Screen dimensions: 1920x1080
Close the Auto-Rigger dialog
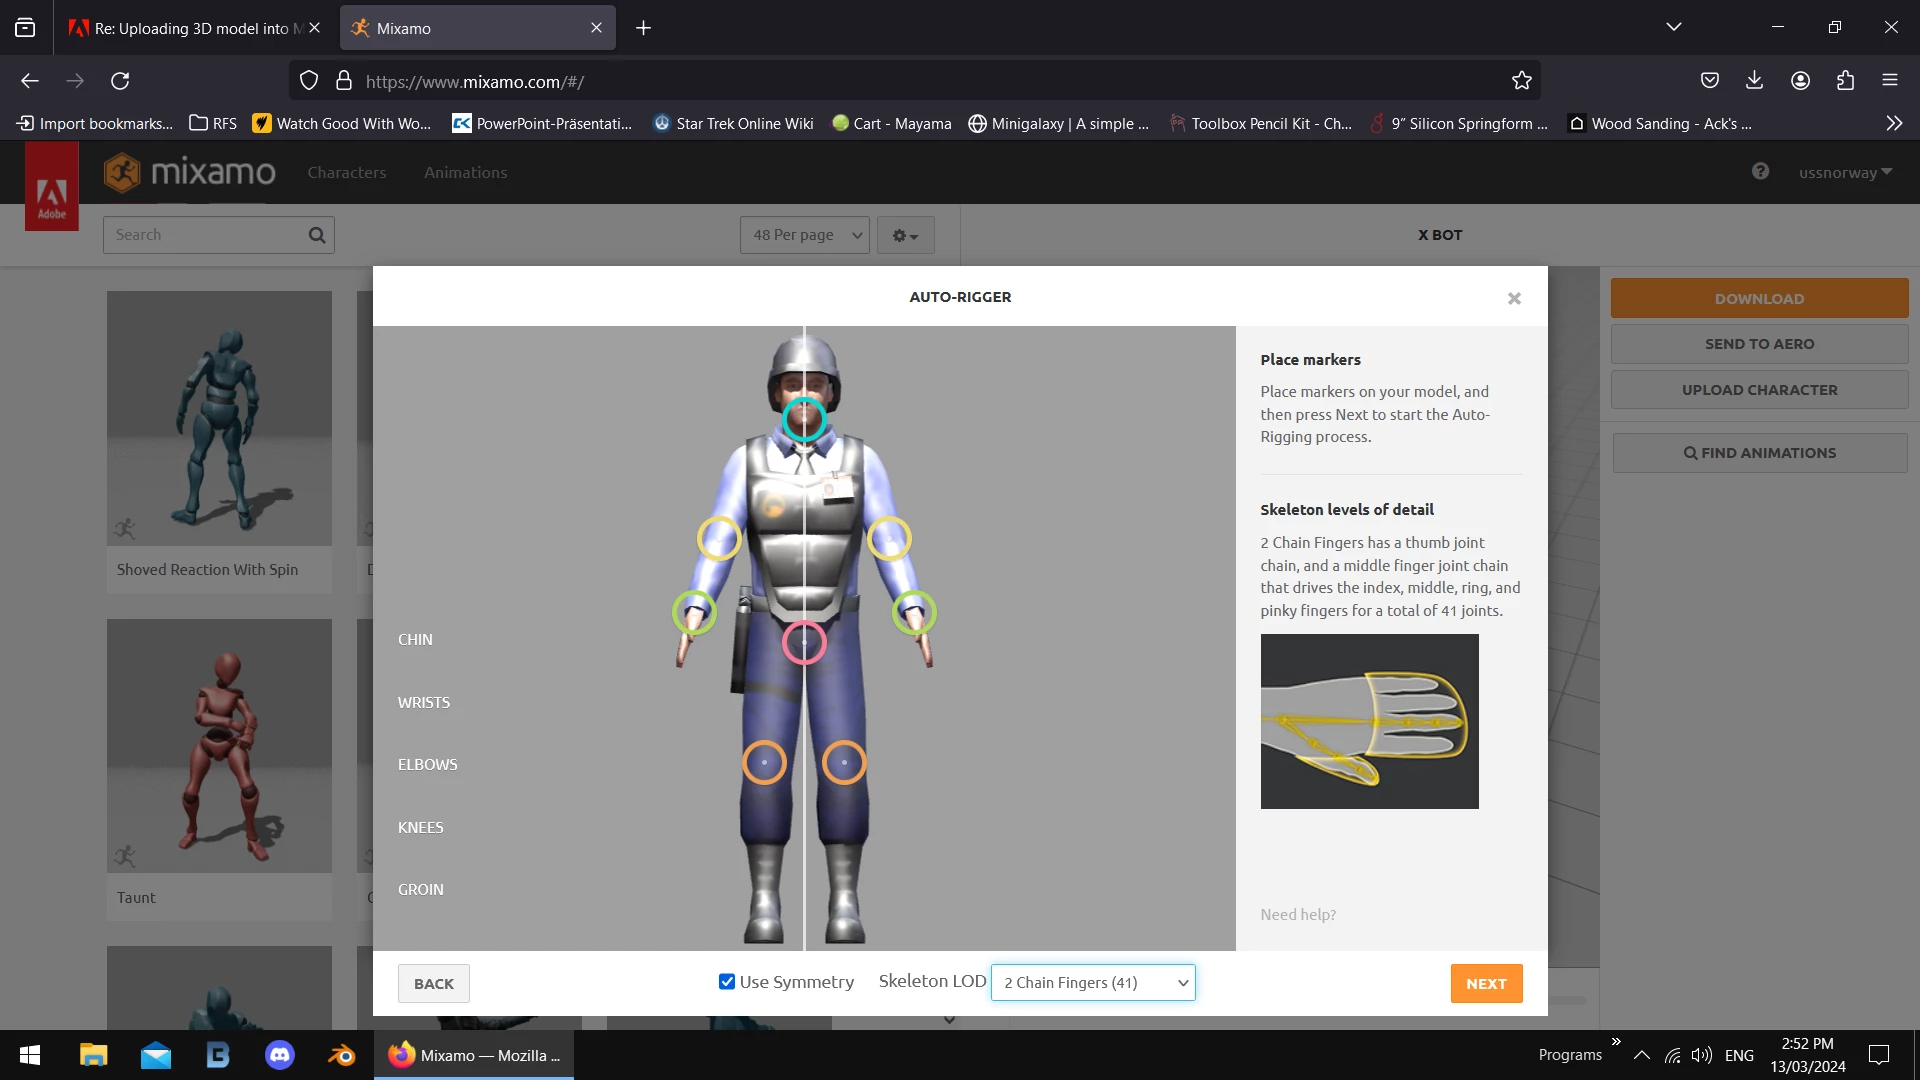coord(1514,298)
